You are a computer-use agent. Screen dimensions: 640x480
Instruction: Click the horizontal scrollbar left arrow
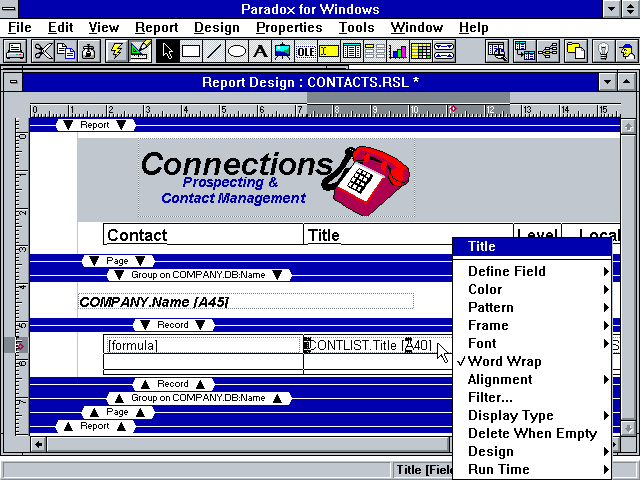click(x=38, y=444)
